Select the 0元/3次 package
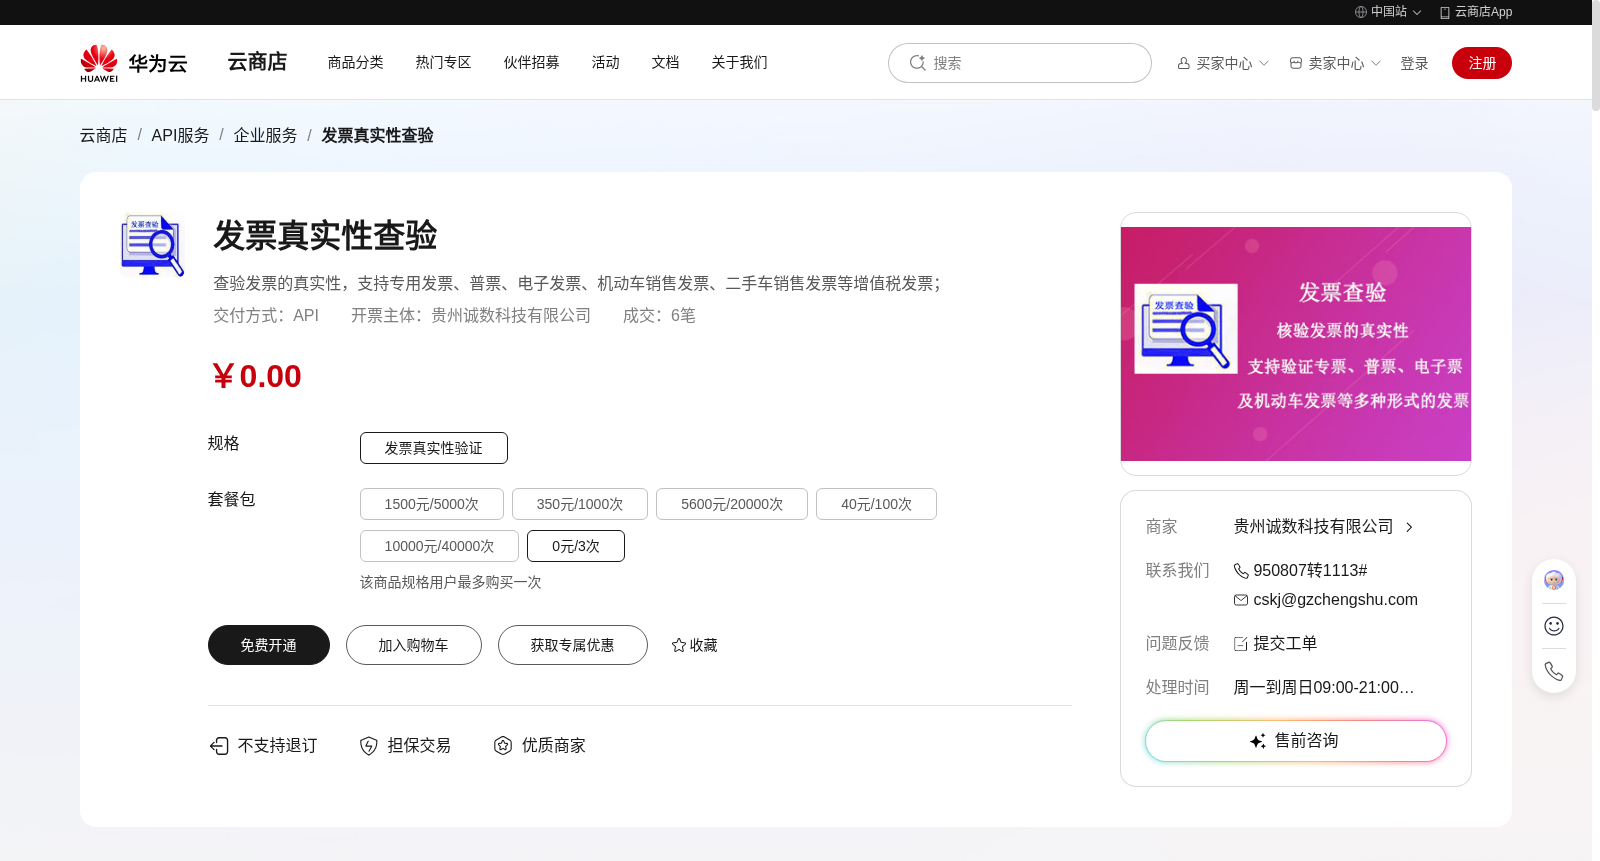 tap(576, 546)
